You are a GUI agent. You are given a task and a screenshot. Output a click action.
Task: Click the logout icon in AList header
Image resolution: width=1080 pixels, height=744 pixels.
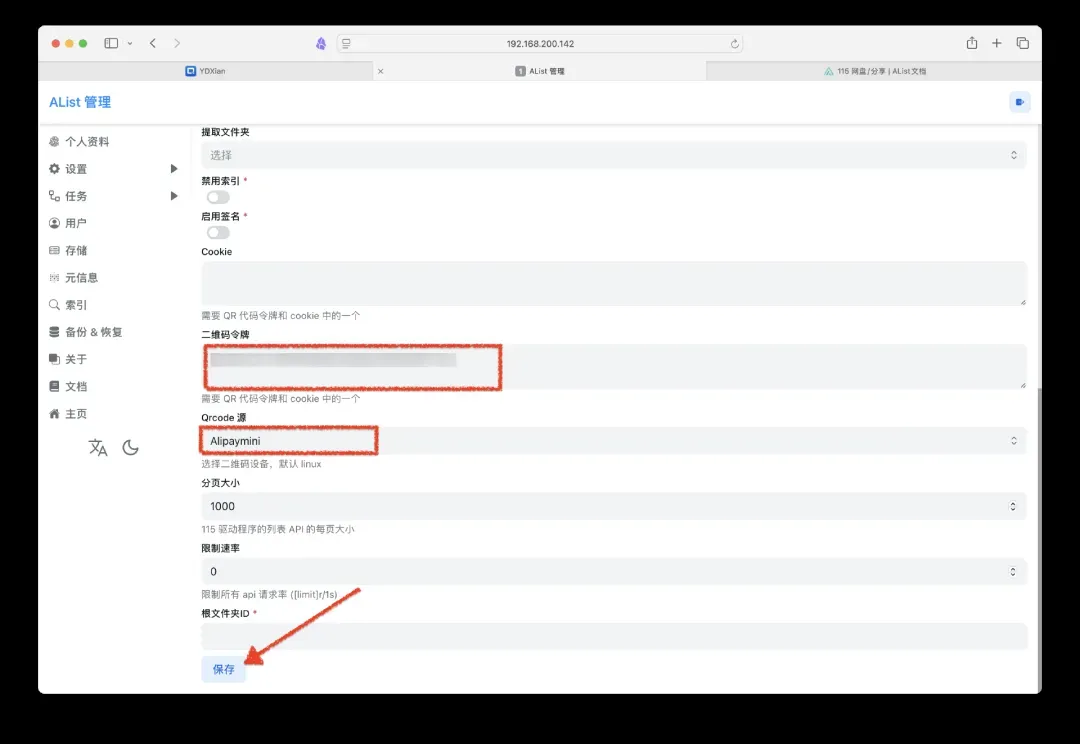click(x=1020, y=102)
